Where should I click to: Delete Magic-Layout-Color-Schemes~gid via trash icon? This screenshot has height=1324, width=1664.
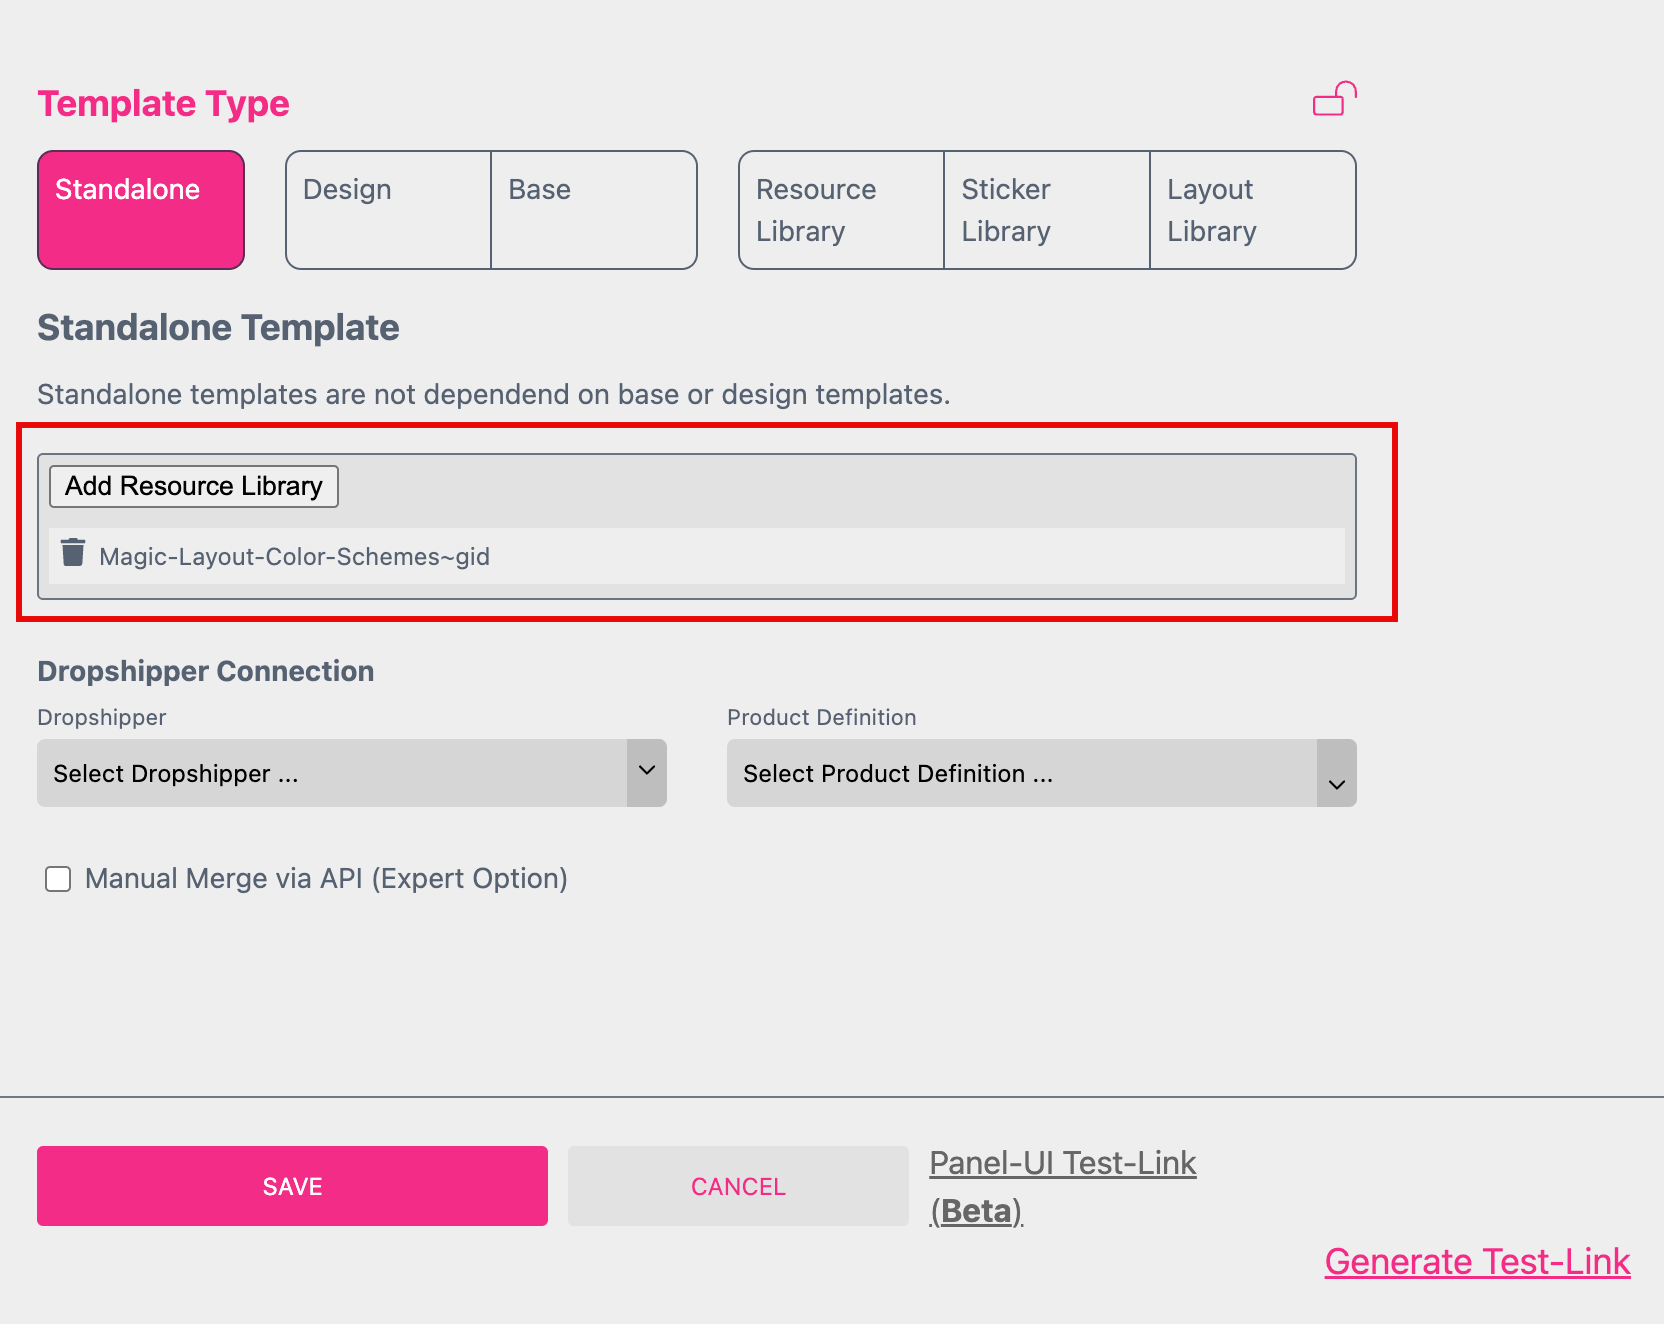[x=73, y=553]
